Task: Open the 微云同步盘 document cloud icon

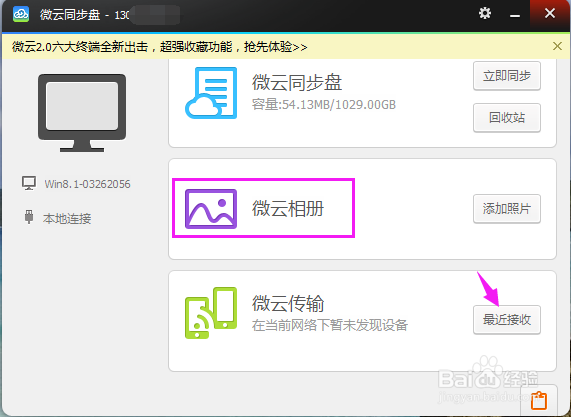Action: tap(211, 93)
